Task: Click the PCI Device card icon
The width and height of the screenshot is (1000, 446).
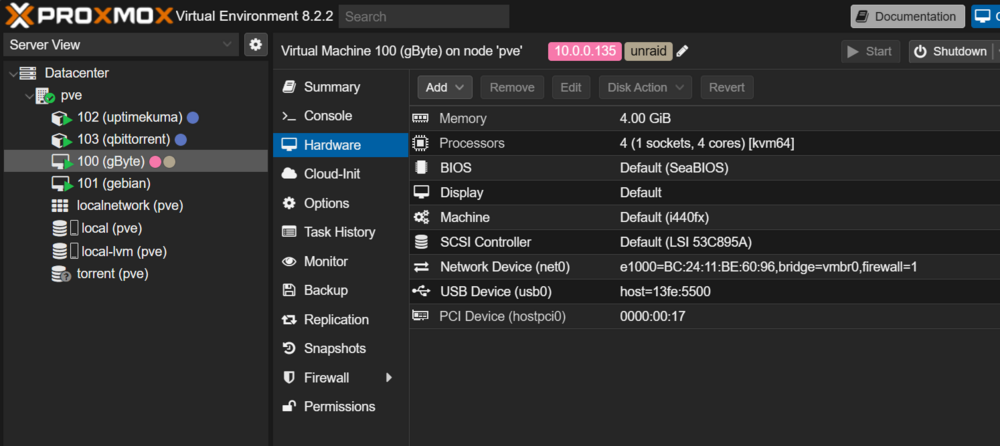Action: [421, 316]
